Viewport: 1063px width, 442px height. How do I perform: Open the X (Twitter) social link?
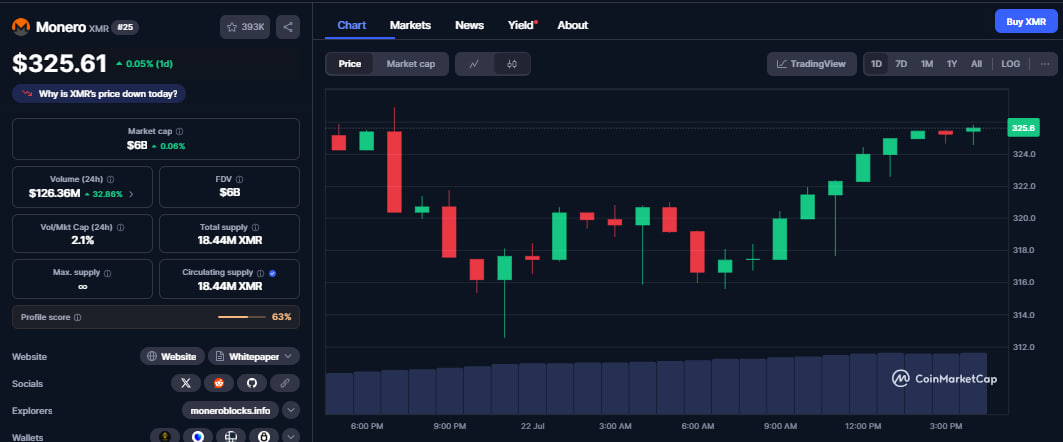click(x=186, y=384)
